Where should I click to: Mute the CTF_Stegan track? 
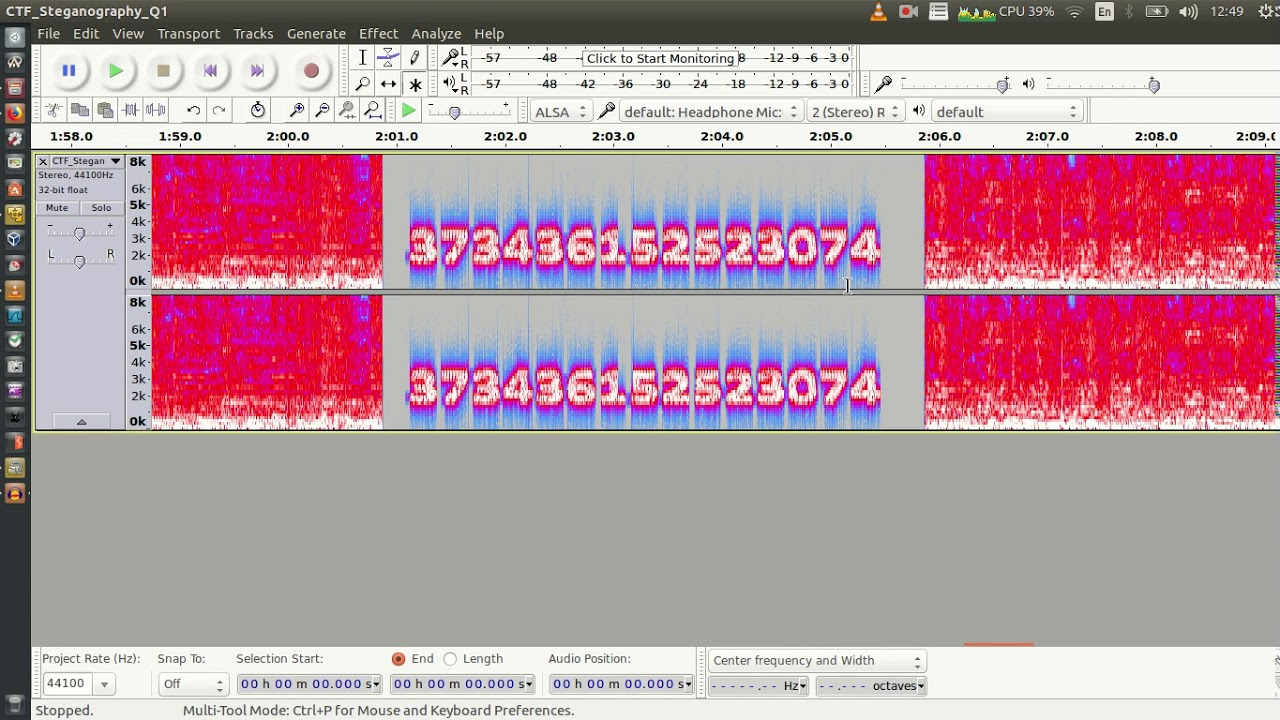click(x=57, y=208)
